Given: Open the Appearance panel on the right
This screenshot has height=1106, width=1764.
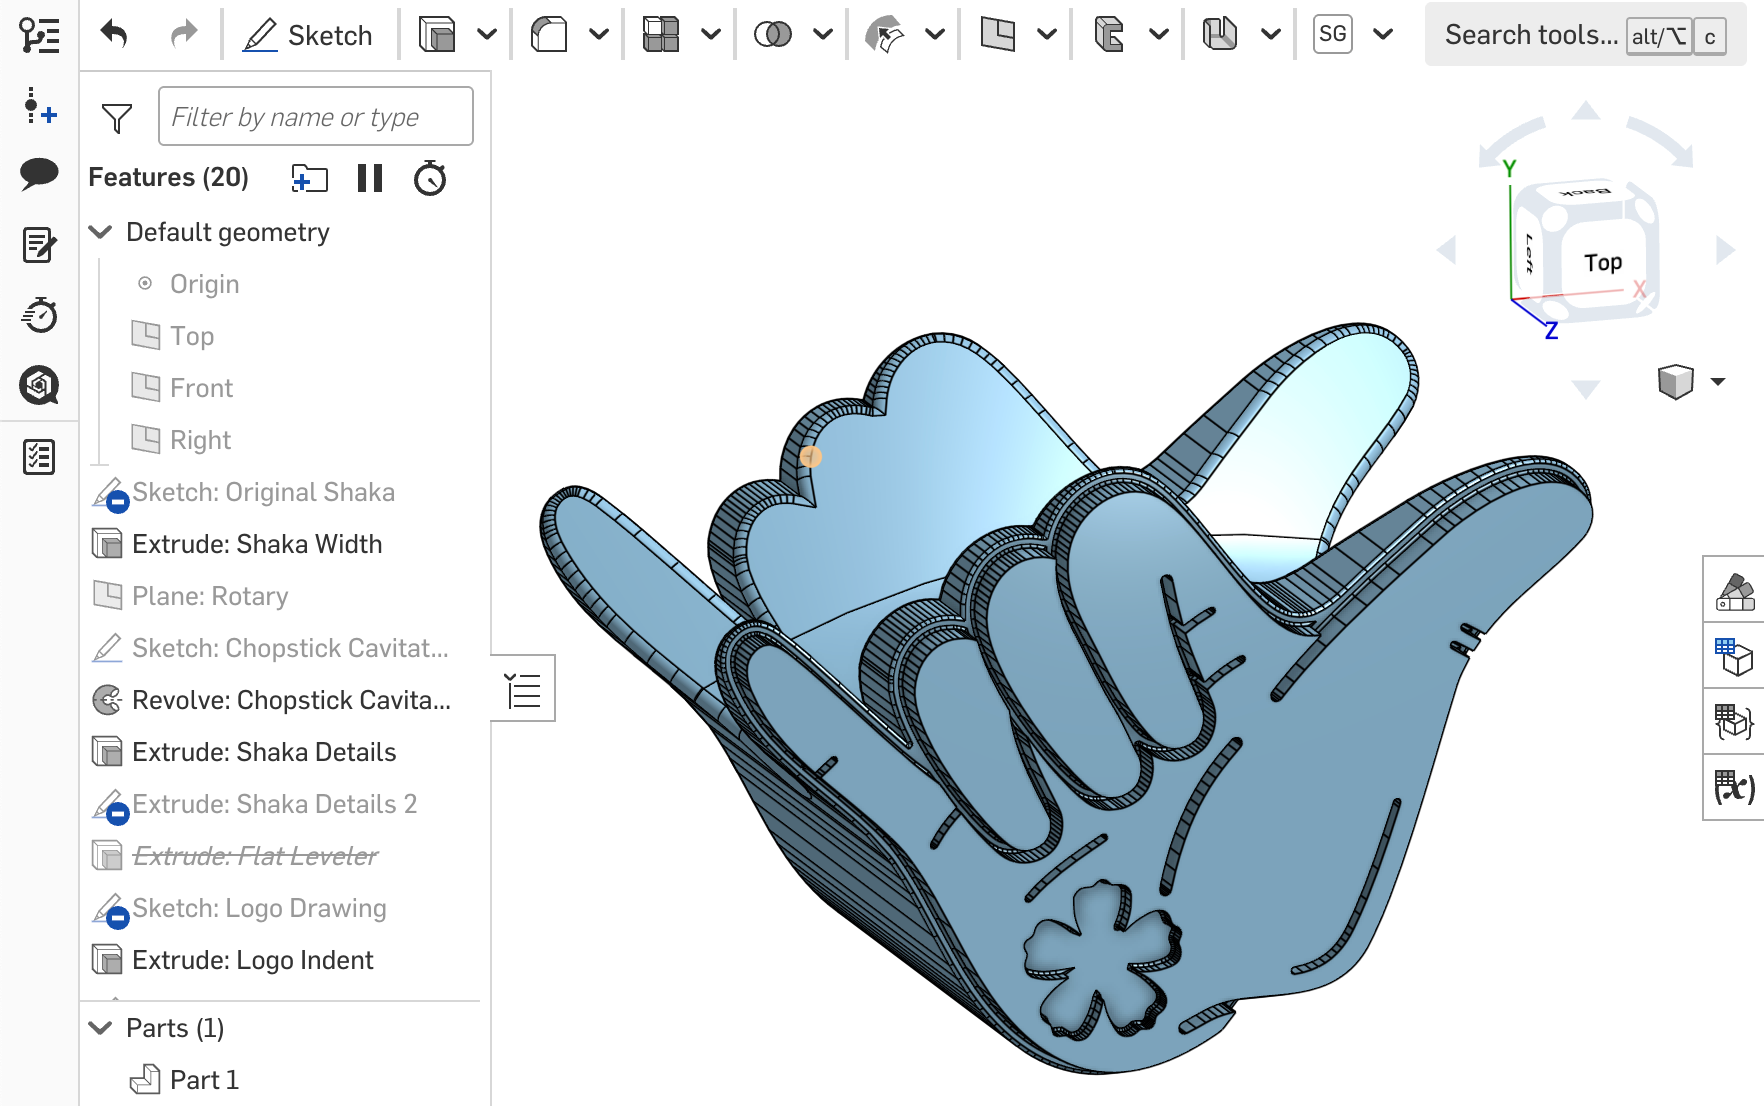Looking at the screenshot, I should (x=1734, y=593).
